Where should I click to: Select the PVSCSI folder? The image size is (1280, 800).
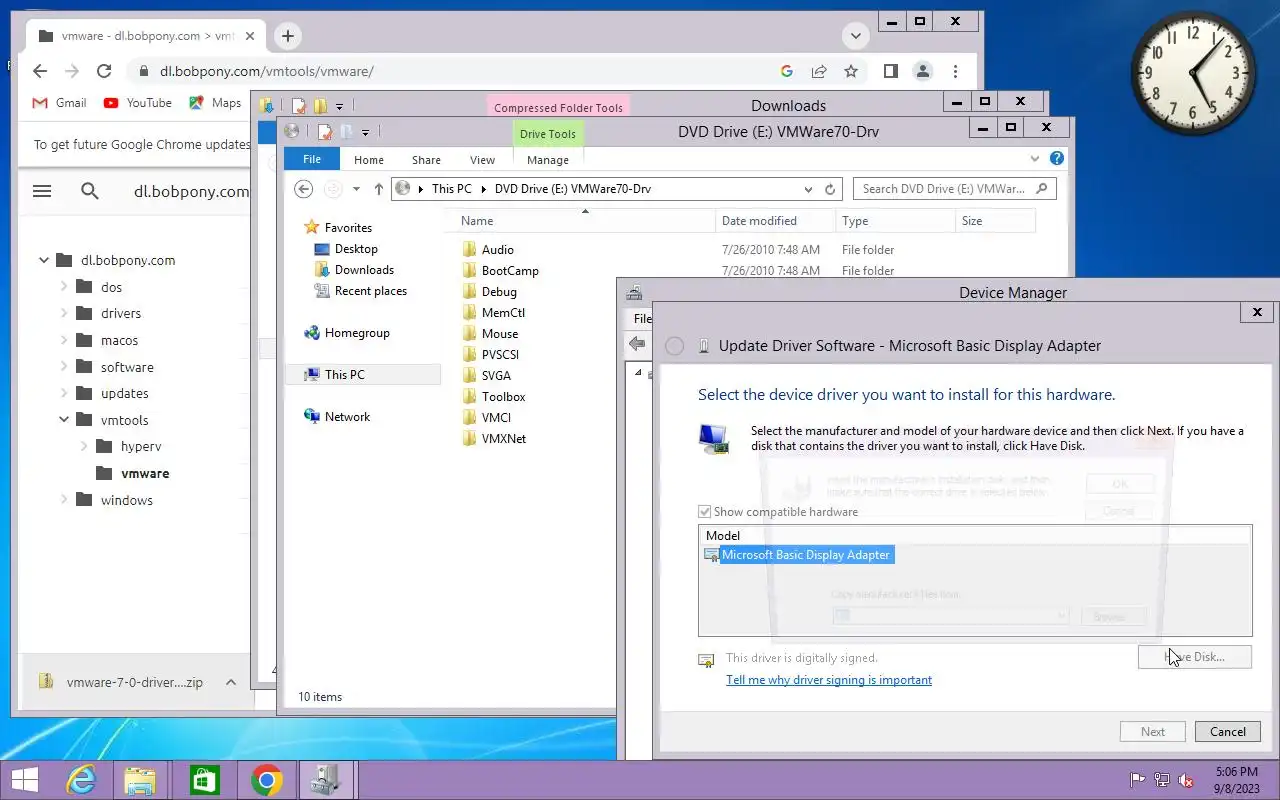(500, 355)
